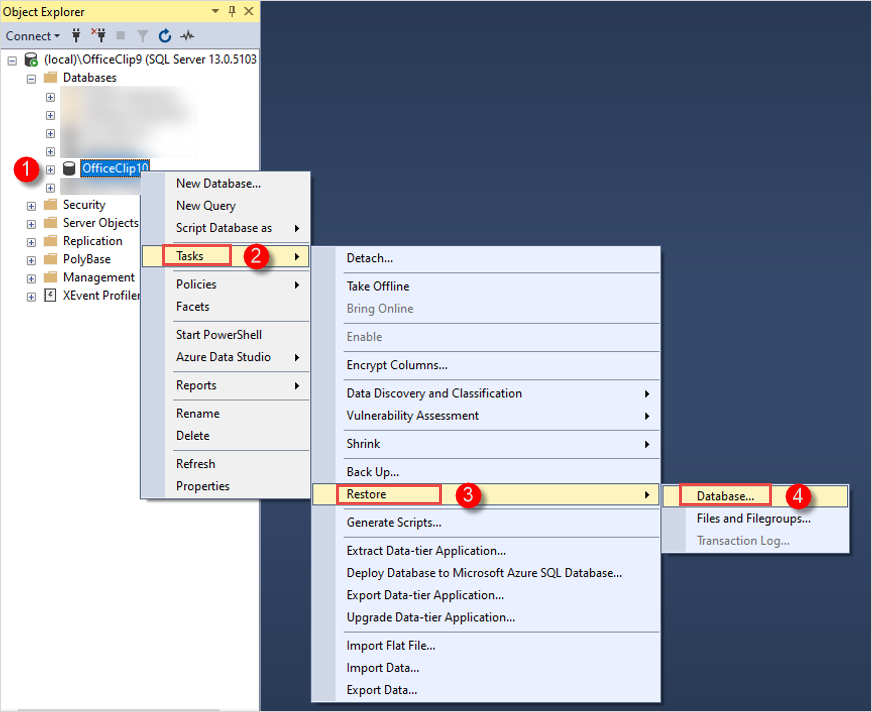Click the Databases folder icon
The width and height of the screenshot is (872, 712).
[51, 77]
